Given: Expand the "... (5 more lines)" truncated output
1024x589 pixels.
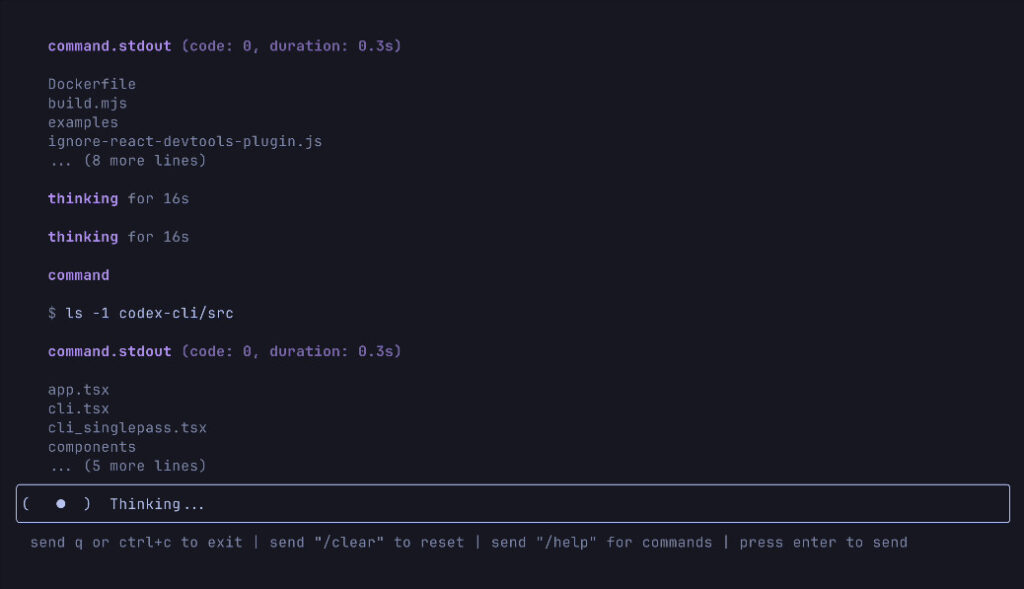Looking at the screenshot, I should (127, 466).
